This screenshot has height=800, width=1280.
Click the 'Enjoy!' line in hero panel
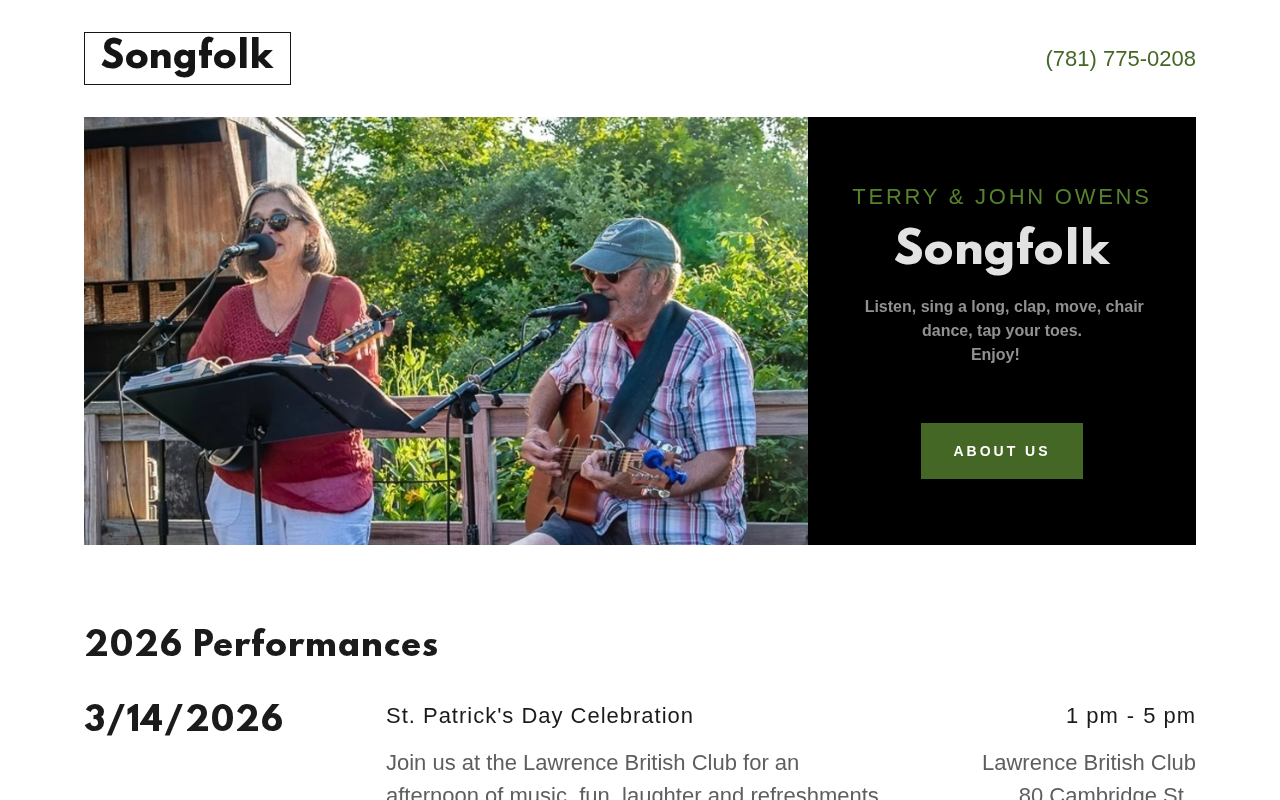click(995, 355)
